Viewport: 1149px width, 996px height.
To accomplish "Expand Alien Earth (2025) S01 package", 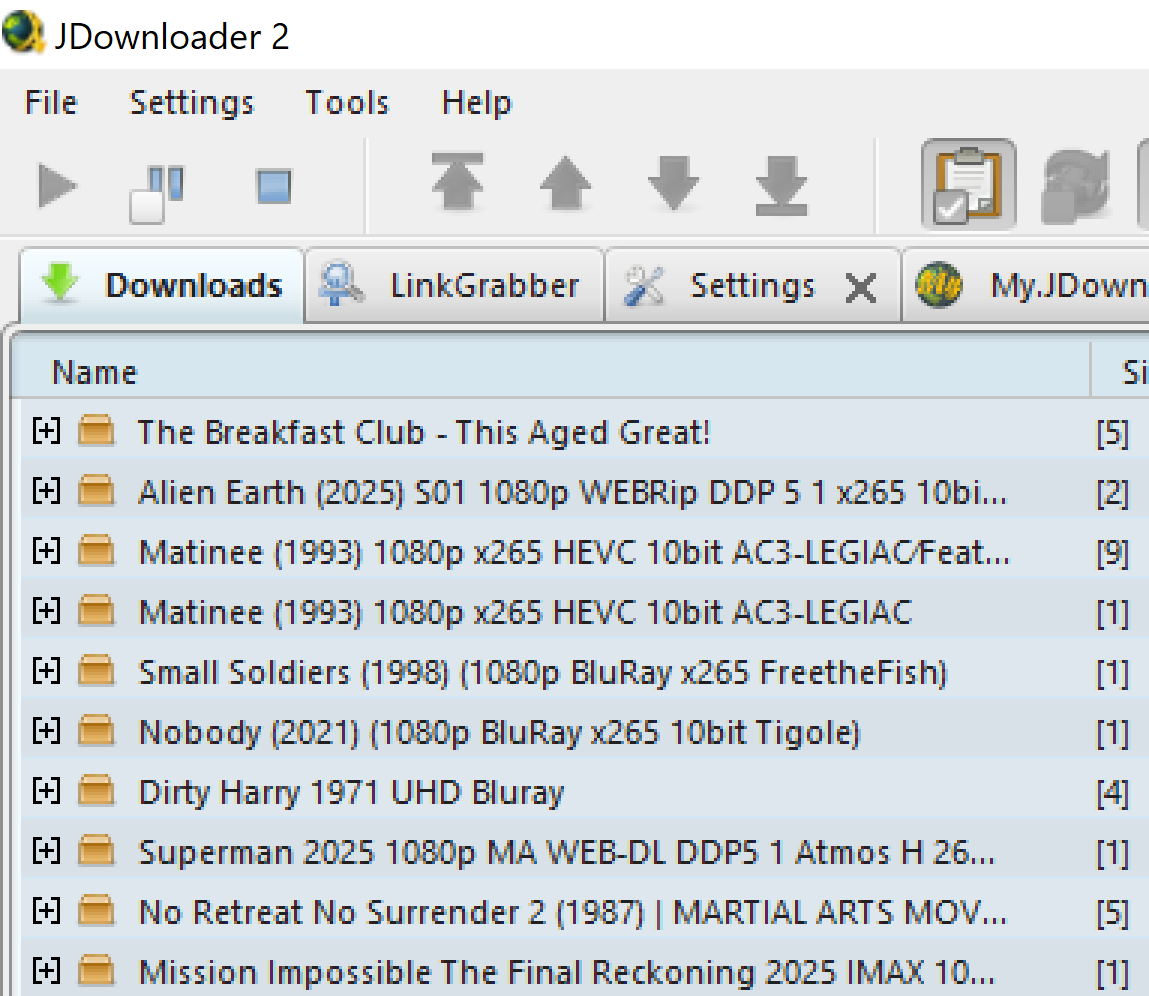I will [x=46, y=491].
